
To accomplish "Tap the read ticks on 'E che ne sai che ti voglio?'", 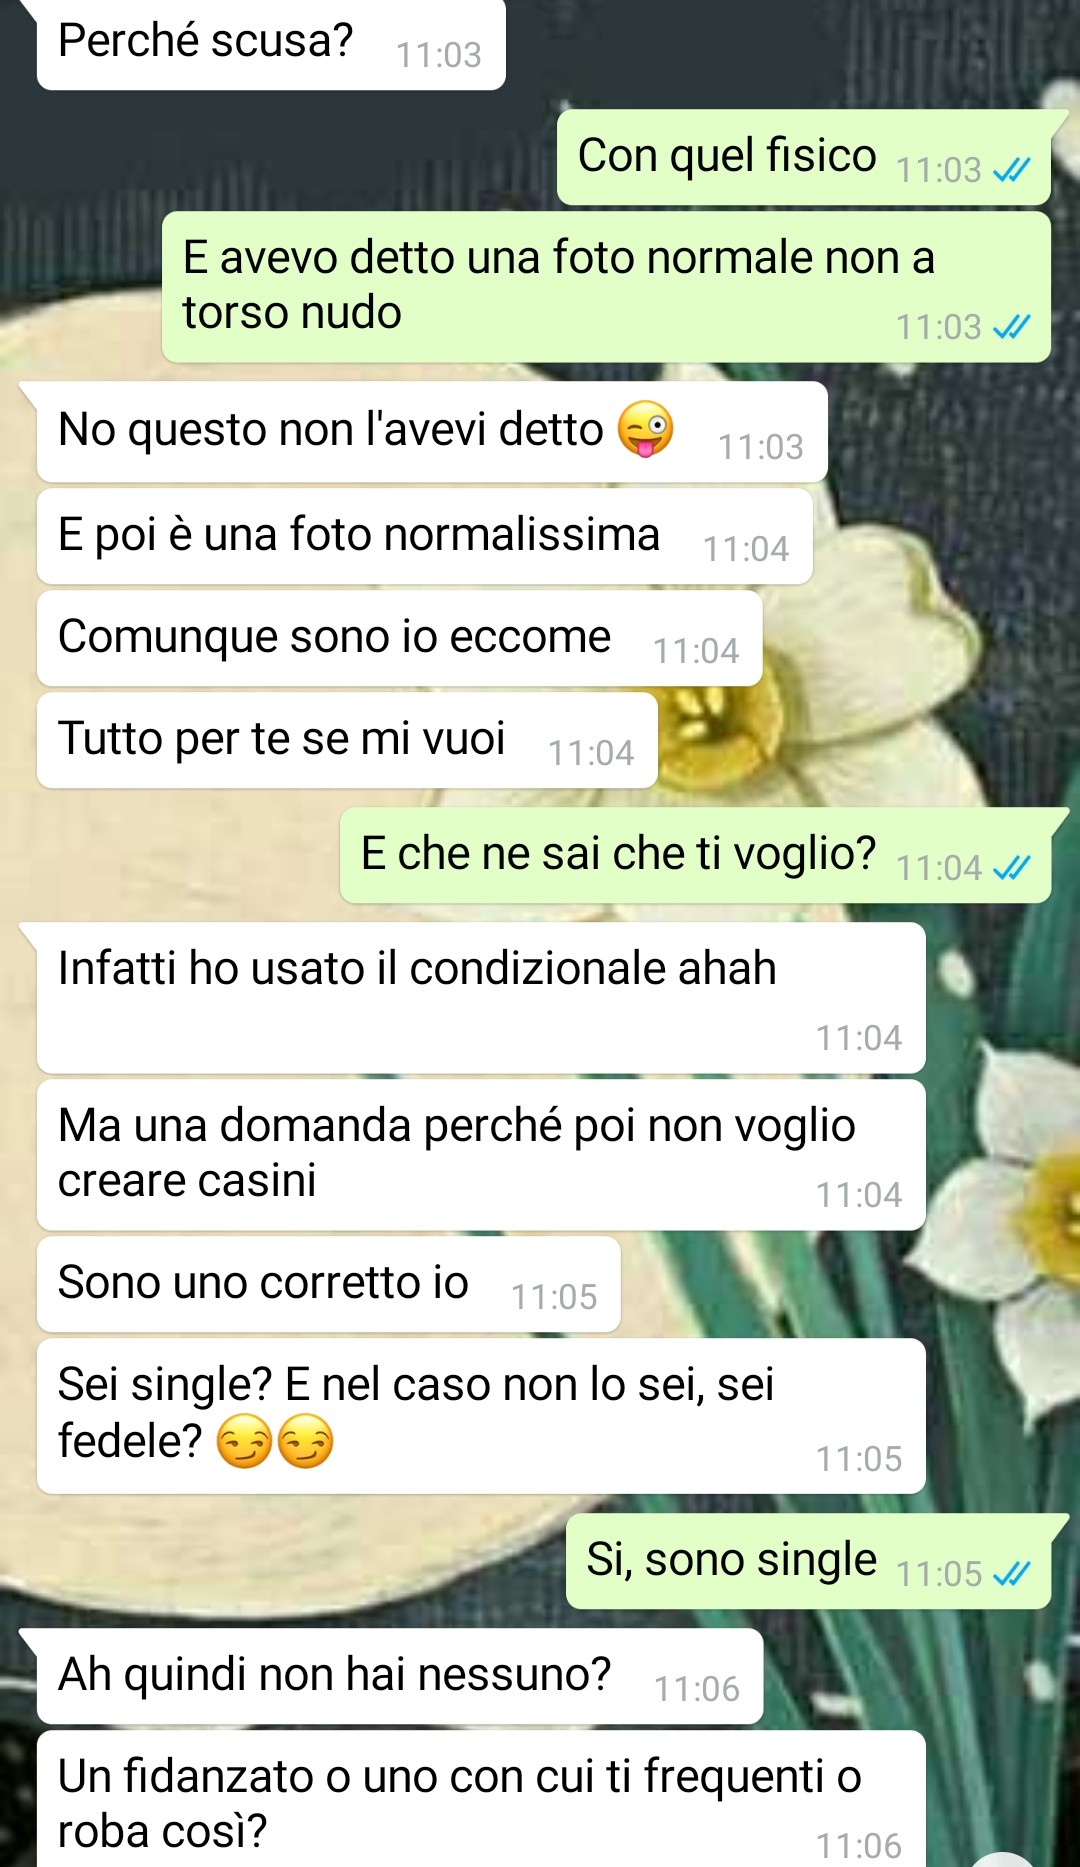I will point(1011,868).
